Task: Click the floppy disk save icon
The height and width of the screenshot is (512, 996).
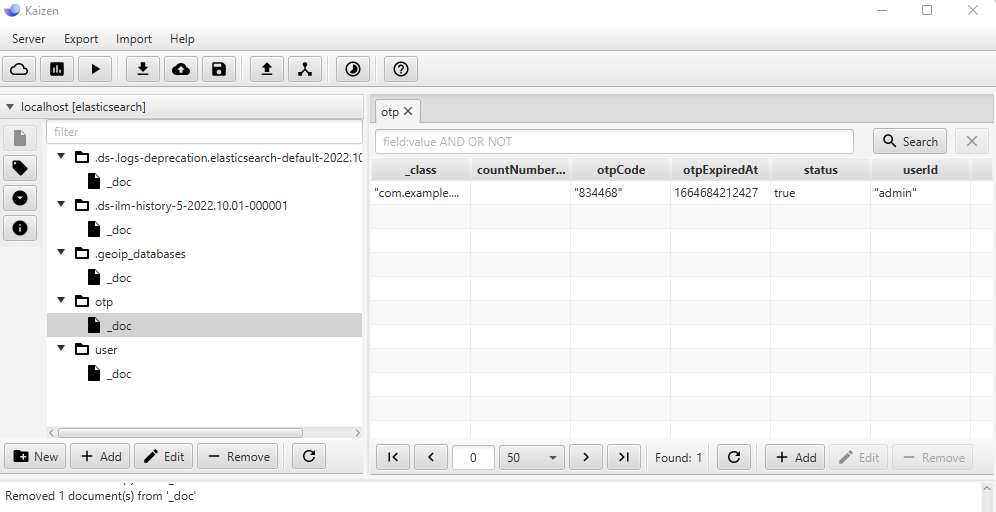Action: pyautogui.click(x=219, y=69)
